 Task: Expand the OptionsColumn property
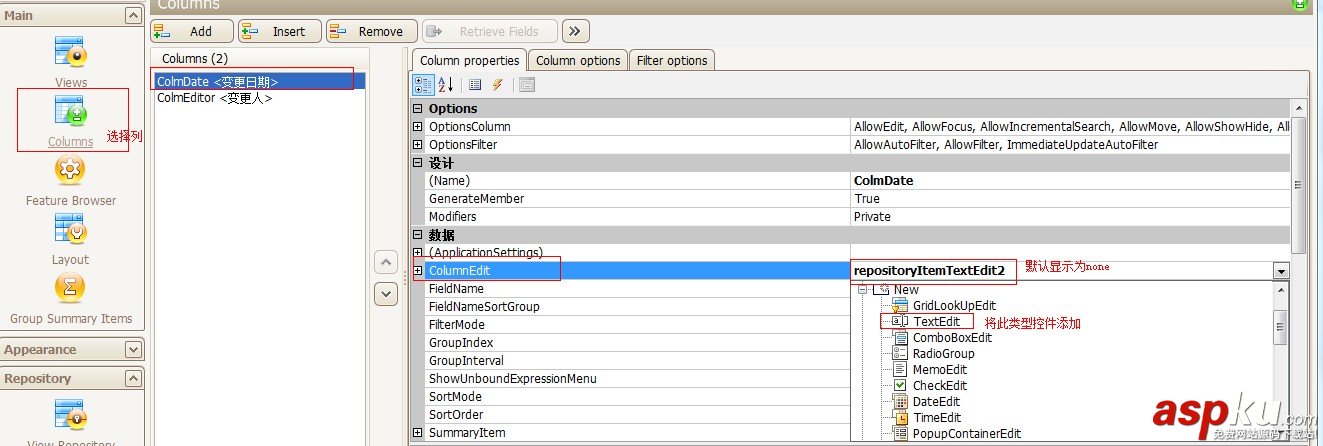click(x=418, y=127)
